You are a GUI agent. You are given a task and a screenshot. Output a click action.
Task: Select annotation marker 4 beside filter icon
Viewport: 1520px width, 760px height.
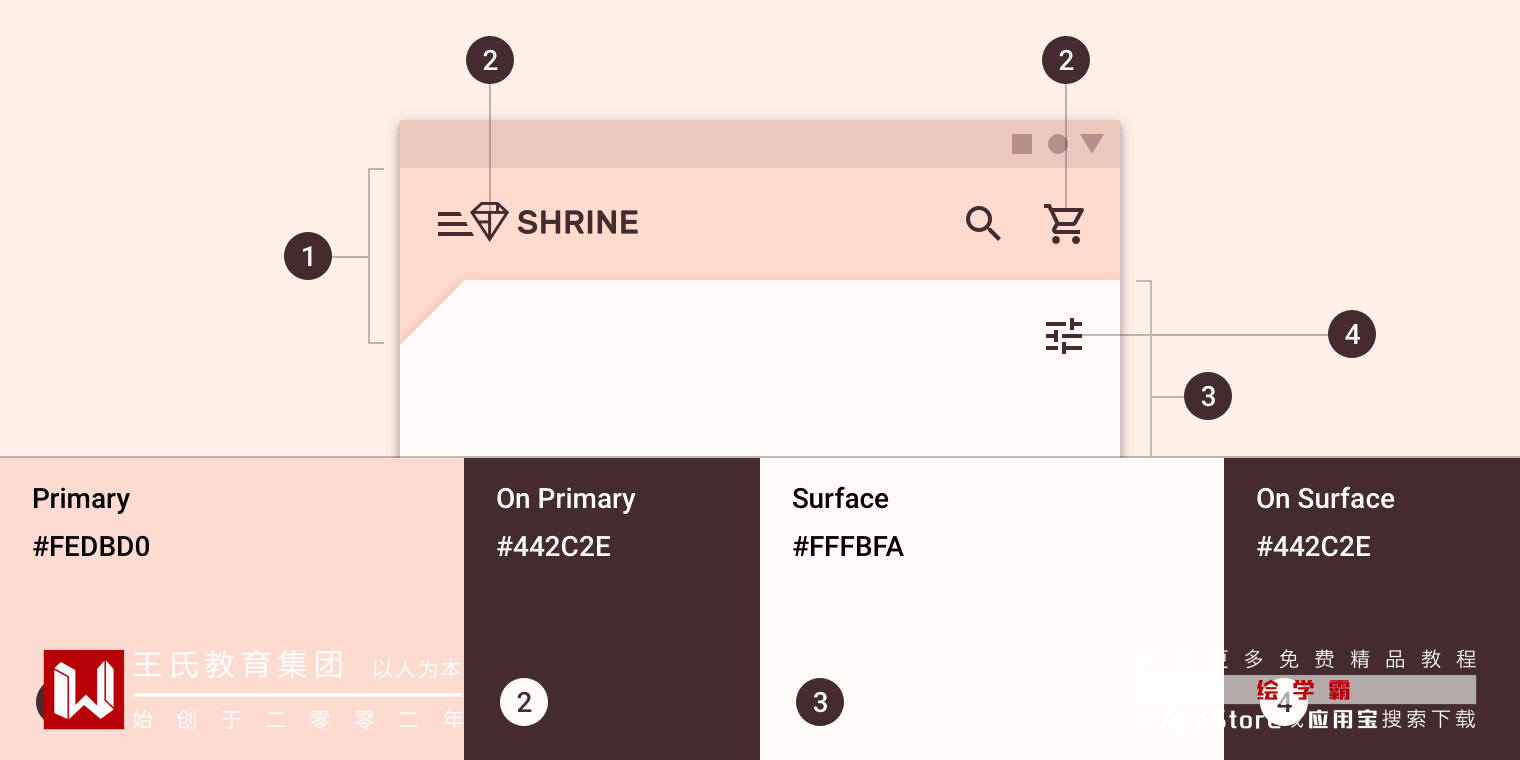coord(1352,334)
